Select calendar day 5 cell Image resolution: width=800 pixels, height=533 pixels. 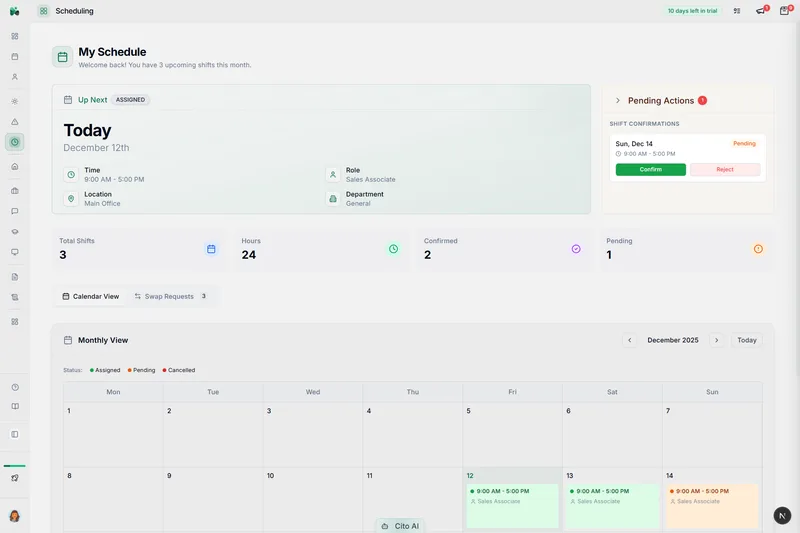[x=512, y=435]
